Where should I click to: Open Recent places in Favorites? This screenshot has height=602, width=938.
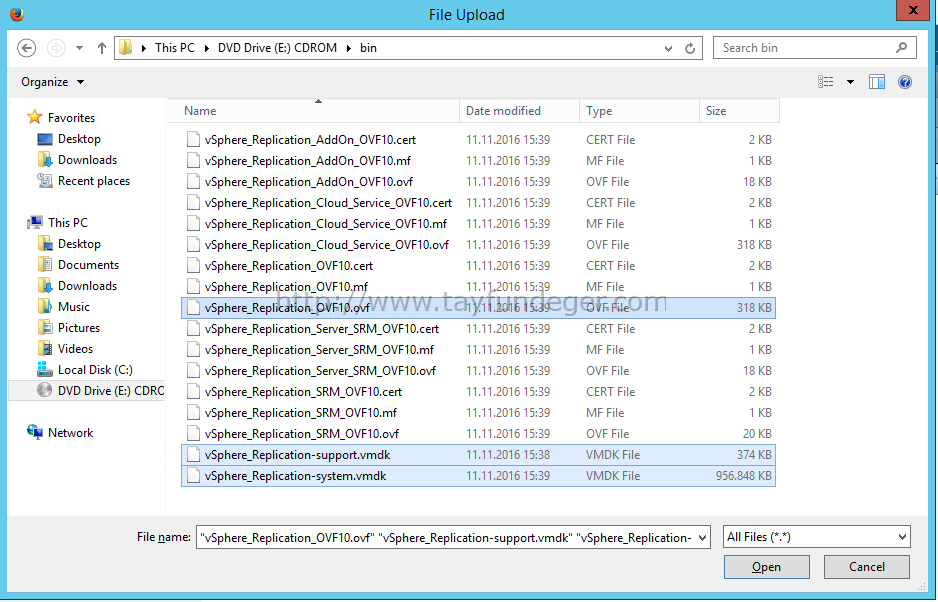83,181
